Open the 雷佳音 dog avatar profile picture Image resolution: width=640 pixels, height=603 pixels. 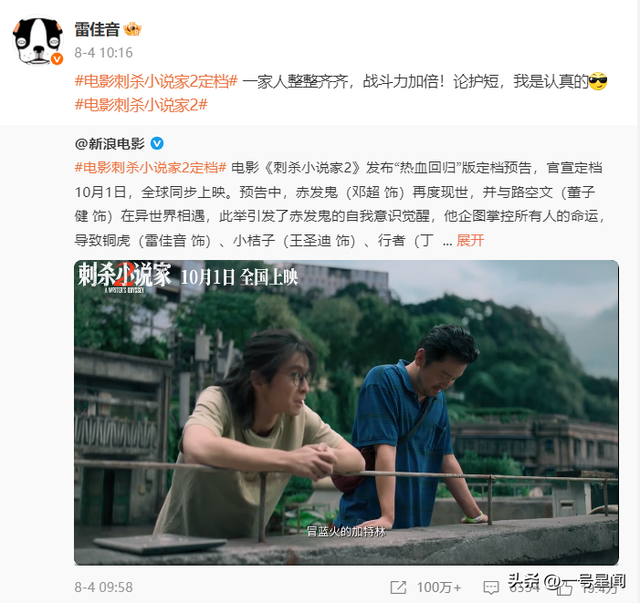pyautogui.click(x=38, y=41)
